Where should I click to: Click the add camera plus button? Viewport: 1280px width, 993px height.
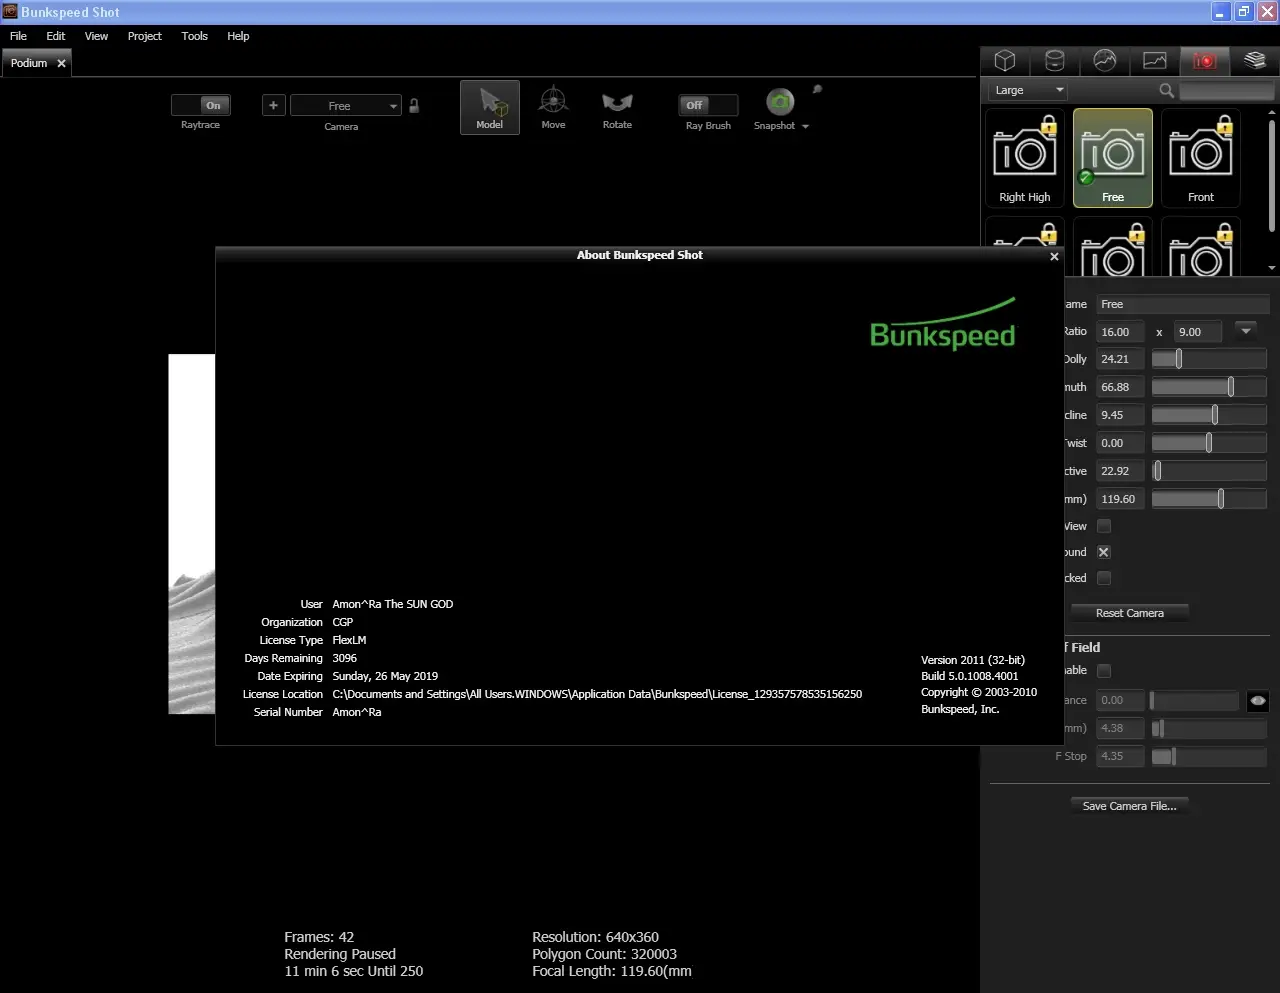coord(274,105)
